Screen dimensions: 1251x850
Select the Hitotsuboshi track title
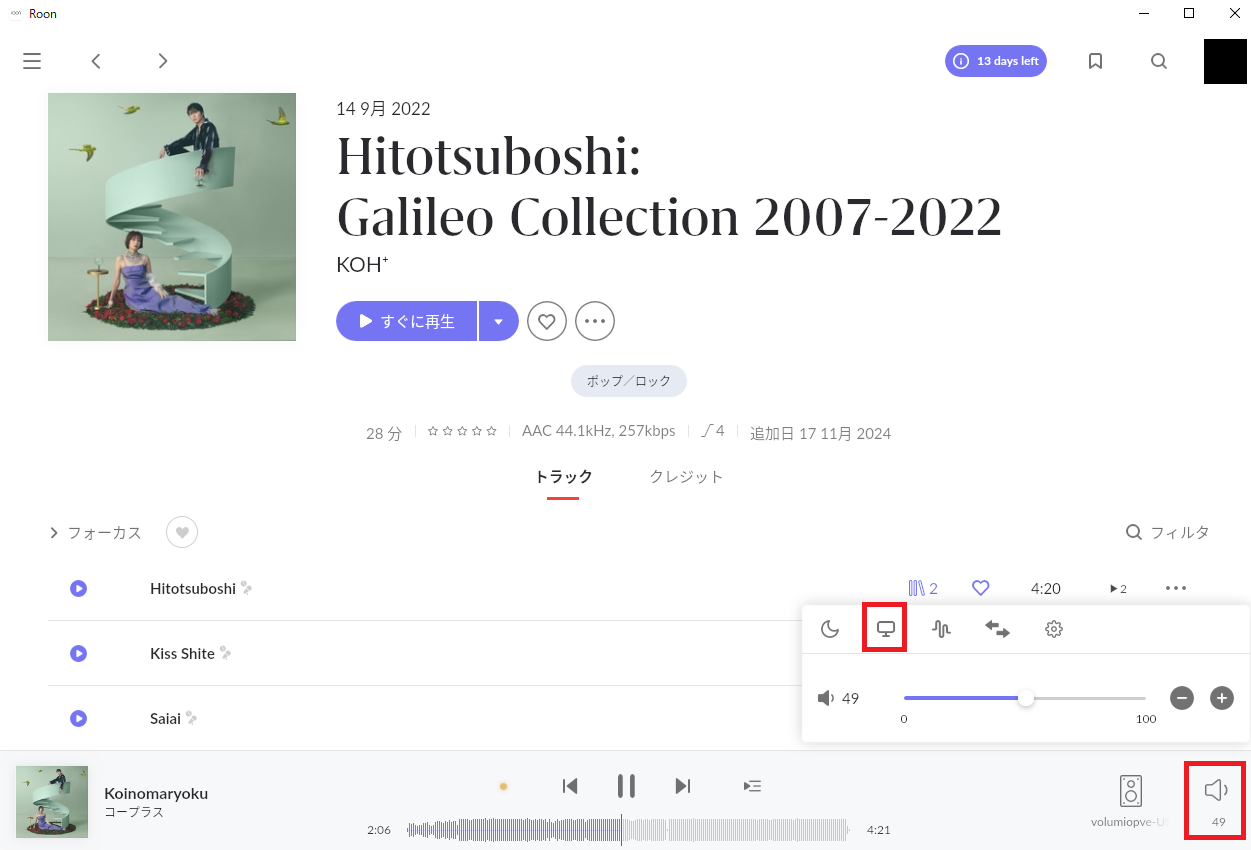[193, 589]
